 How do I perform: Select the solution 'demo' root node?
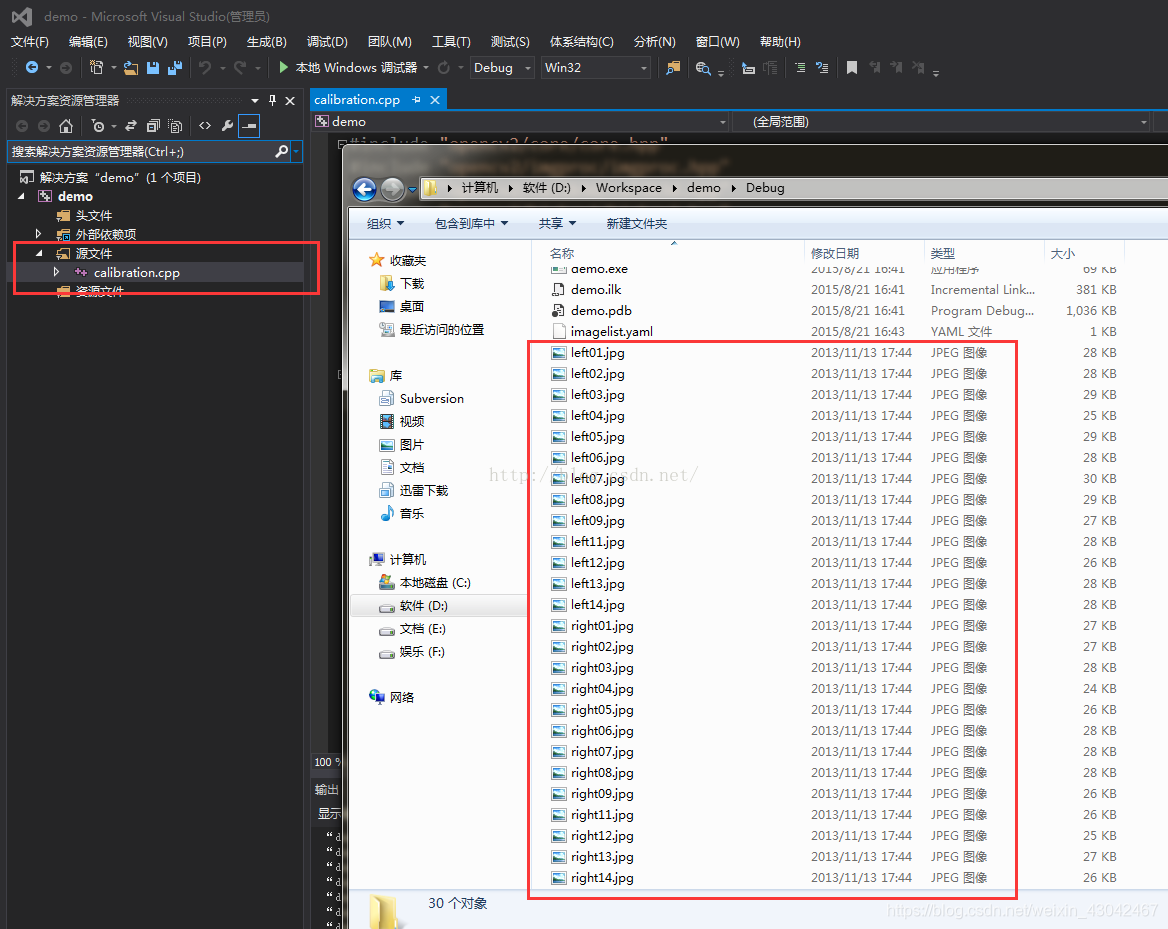(110, 177)
